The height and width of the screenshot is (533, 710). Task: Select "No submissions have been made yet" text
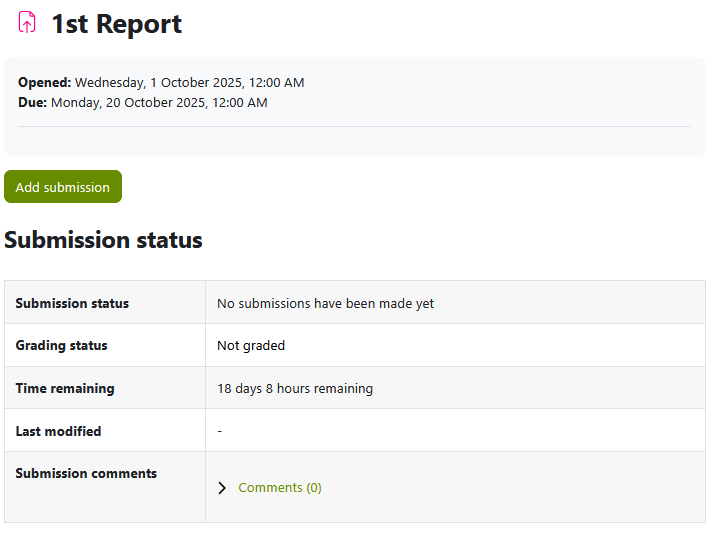[x=325, y=303]
